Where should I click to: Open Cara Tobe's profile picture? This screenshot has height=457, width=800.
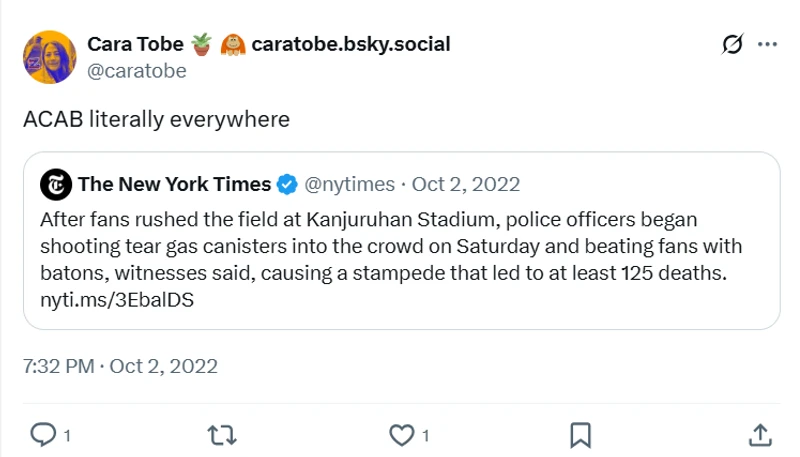(50, 57)
